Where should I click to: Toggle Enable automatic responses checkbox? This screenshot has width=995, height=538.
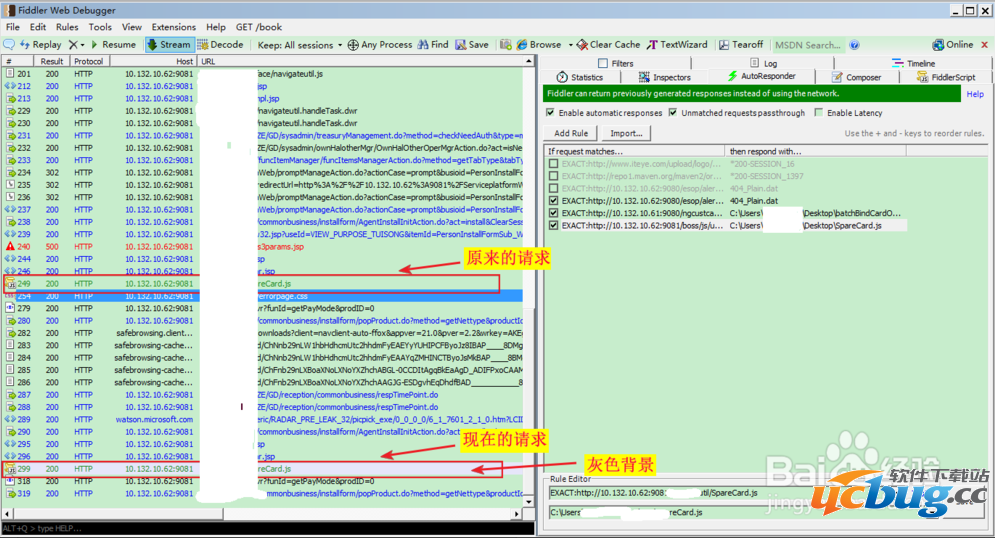(550, 112)
